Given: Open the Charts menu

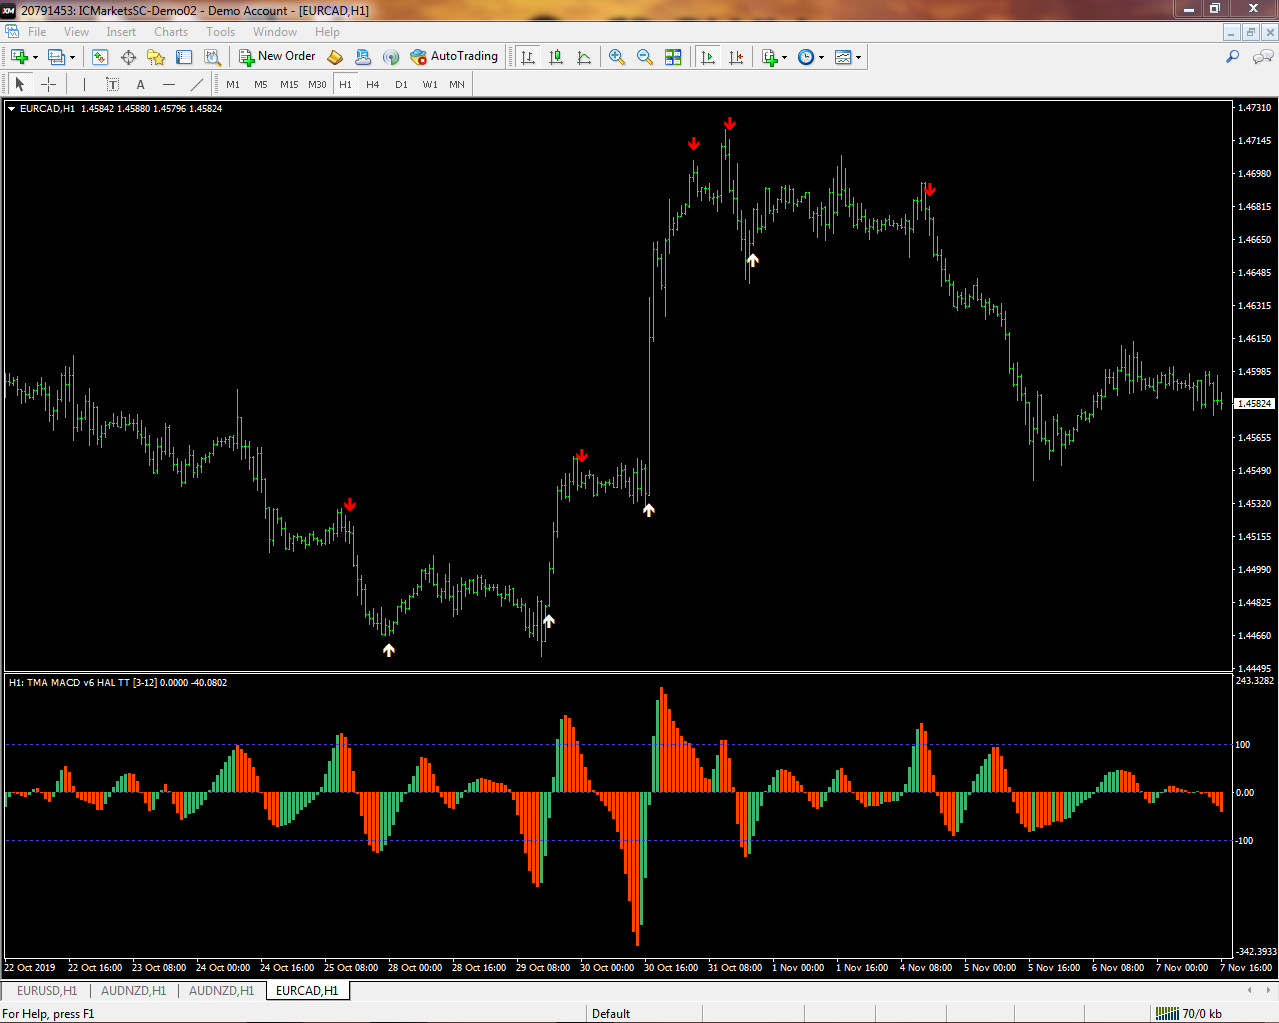Looking at the screenshot, I should coord(171,32).
